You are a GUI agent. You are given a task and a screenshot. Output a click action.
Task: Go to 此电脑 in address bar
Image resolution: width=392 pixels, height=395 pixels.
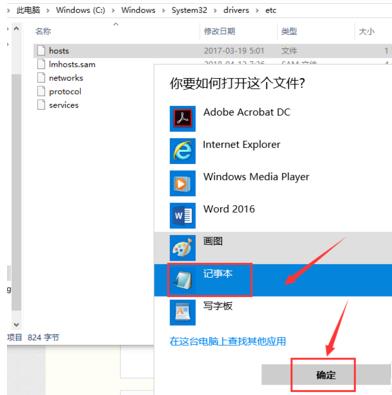click(28, 10)
